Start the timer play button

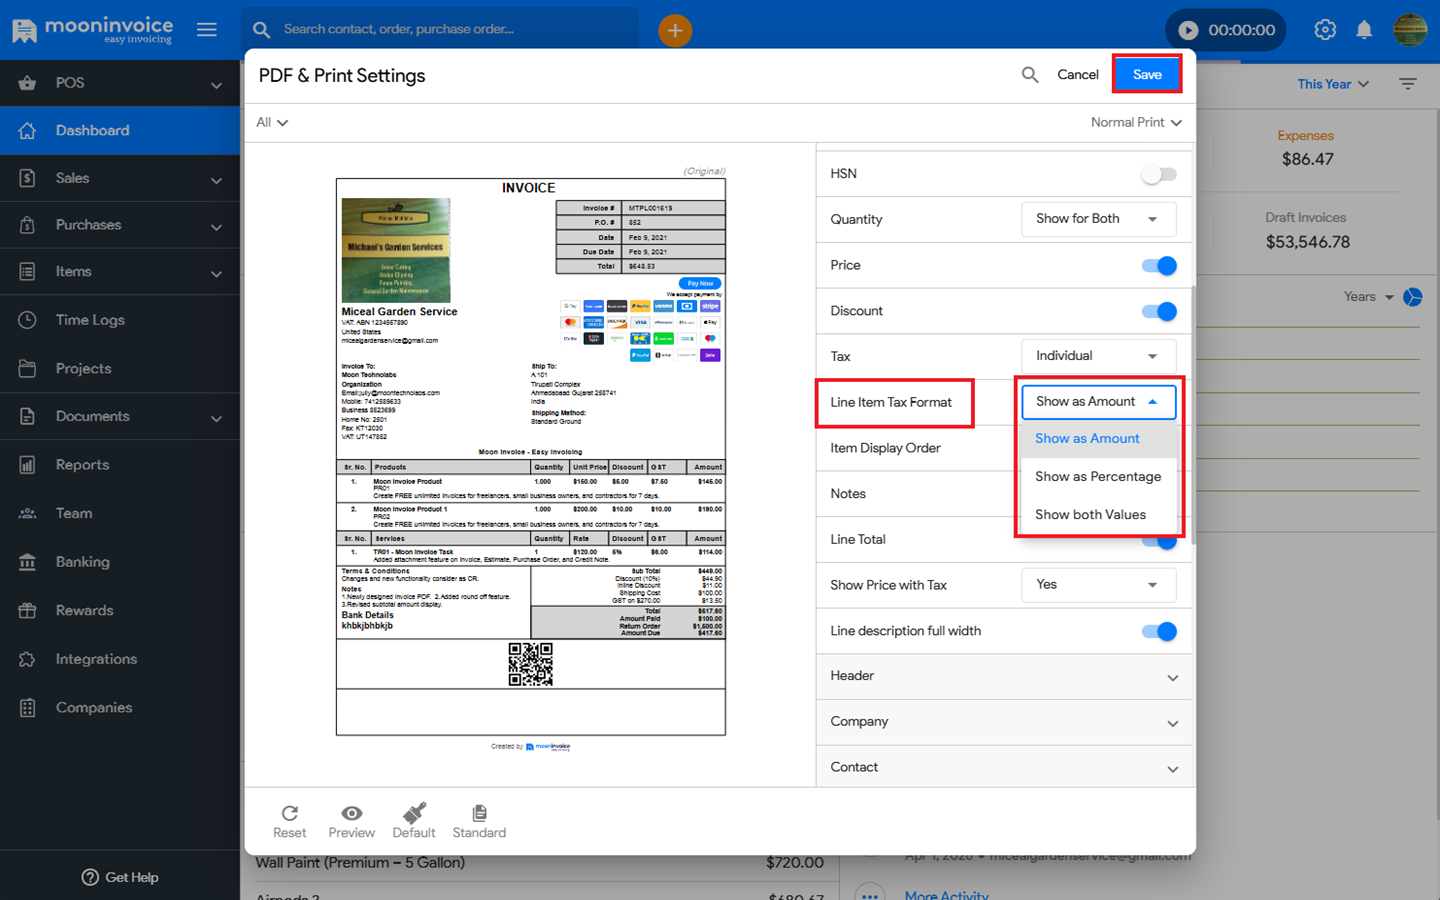(x=1188, y=30)
